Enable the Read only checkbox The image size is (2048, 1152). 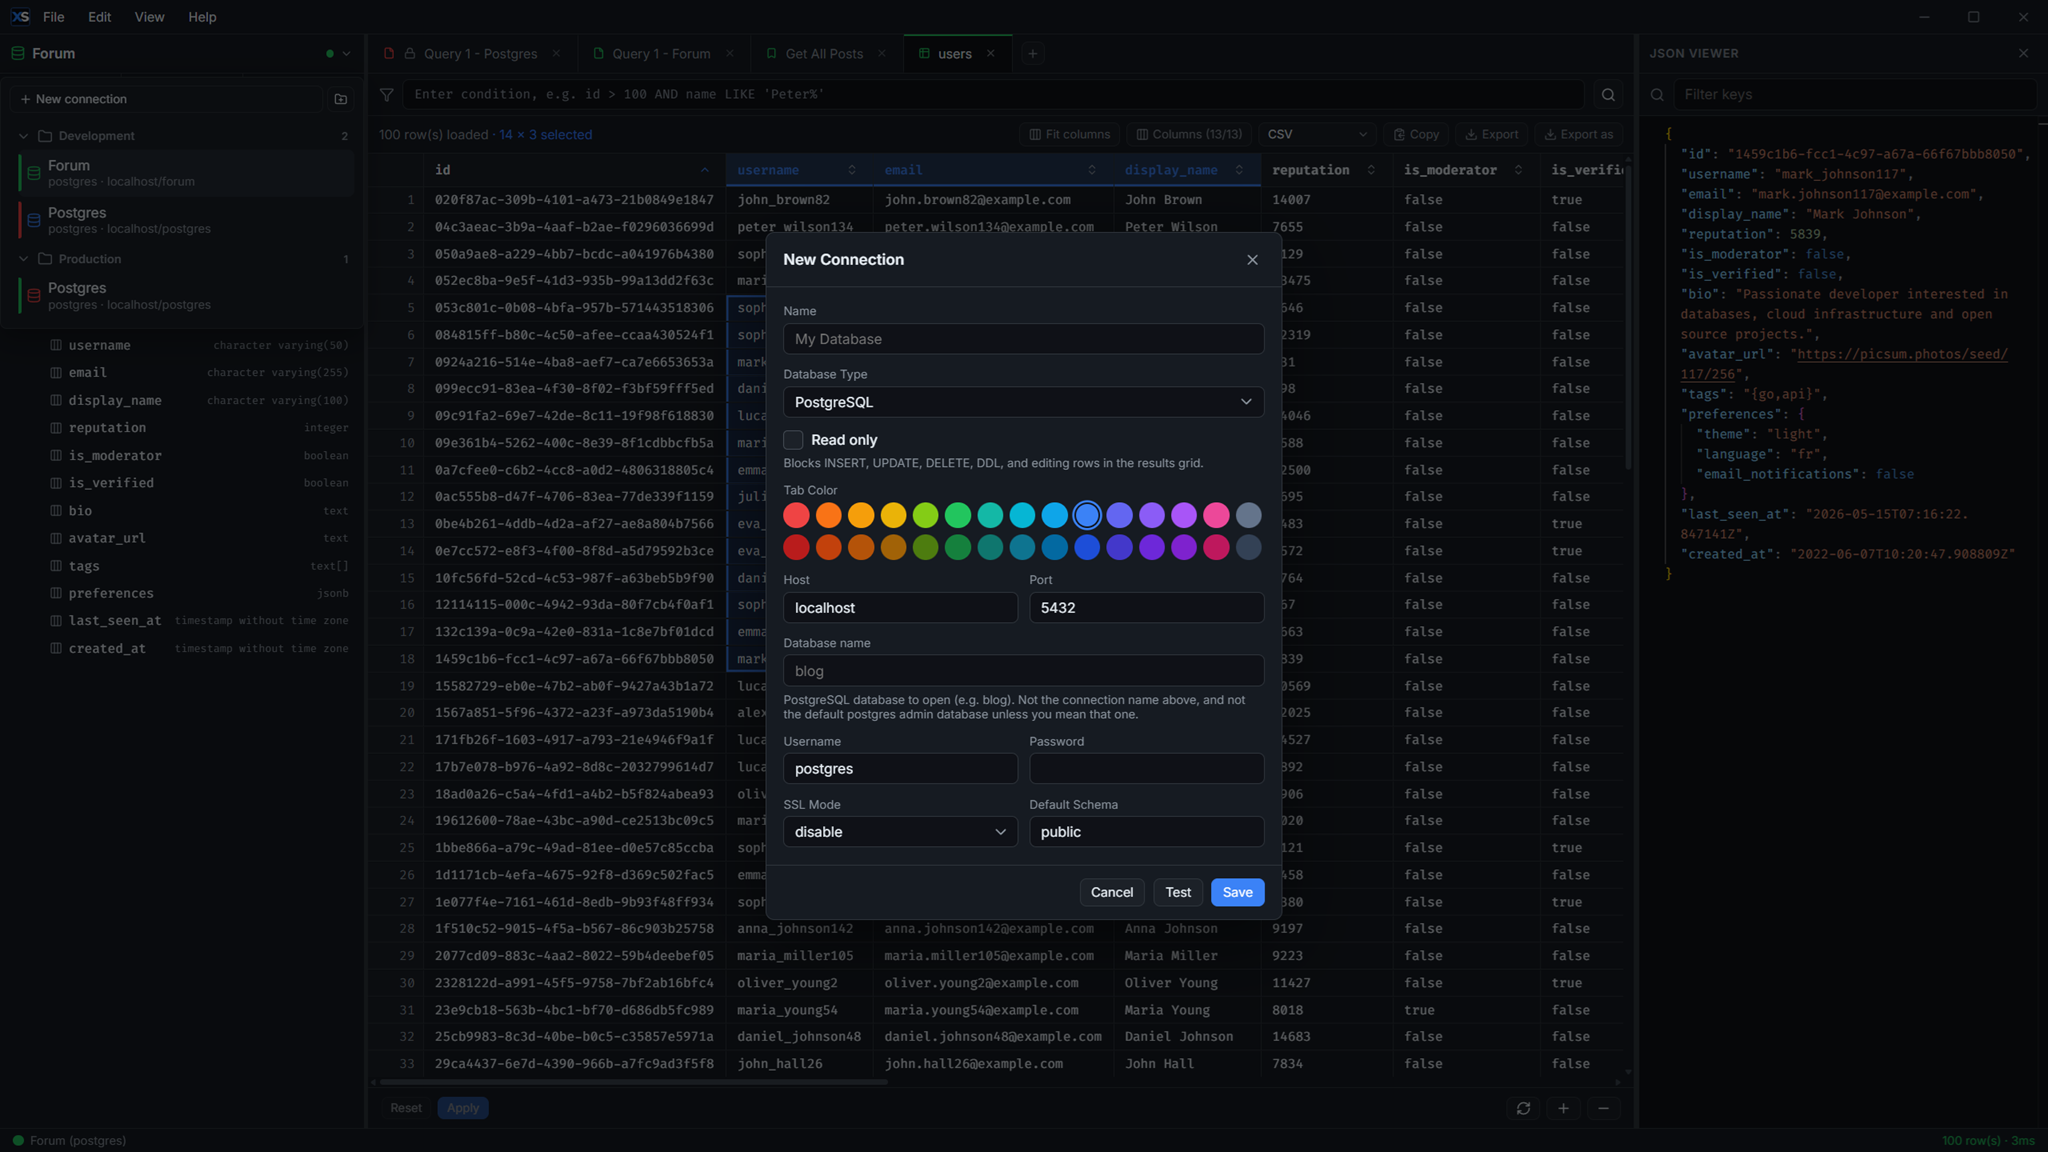pos(793,440)
